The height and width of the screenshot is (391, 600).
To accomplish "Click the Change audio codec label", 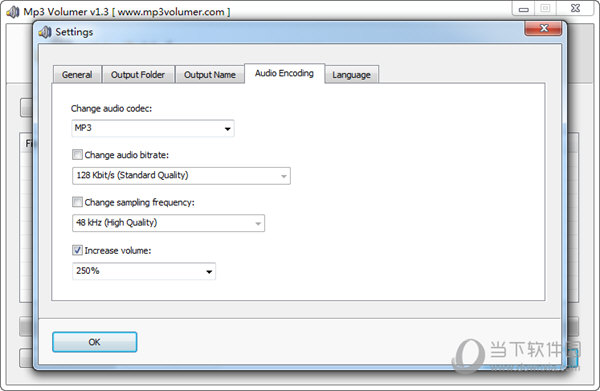I will (x=111, y=109).
